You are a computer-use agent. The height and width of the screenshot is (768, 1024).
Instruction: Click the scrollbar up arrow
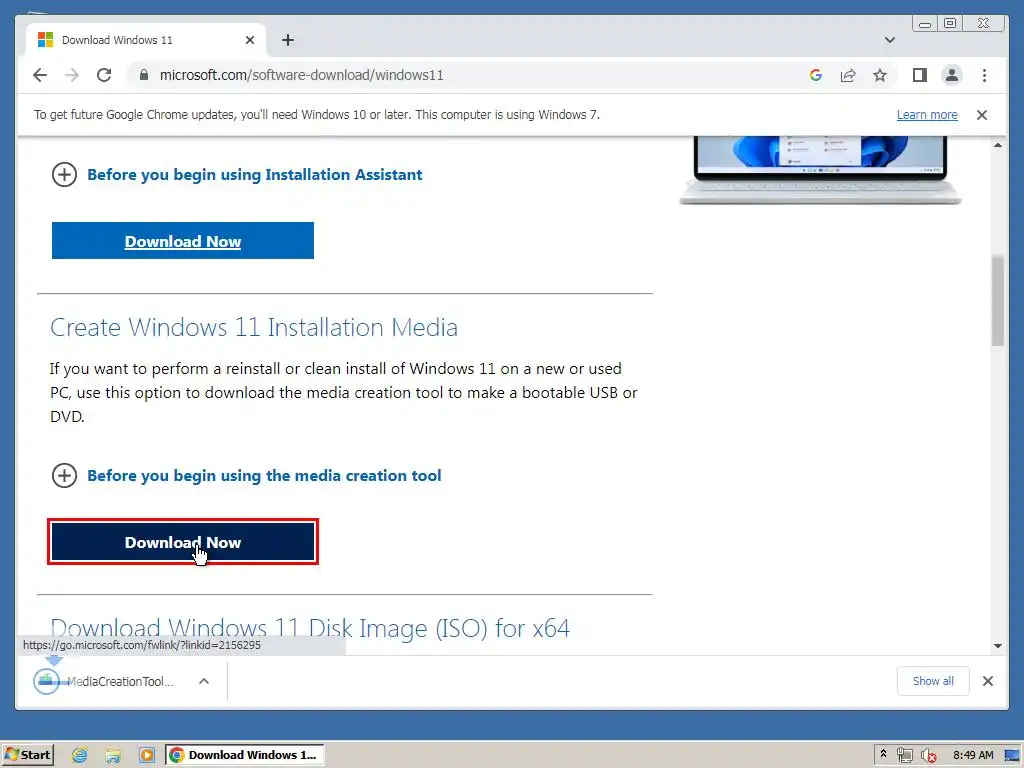coord(997,145)
